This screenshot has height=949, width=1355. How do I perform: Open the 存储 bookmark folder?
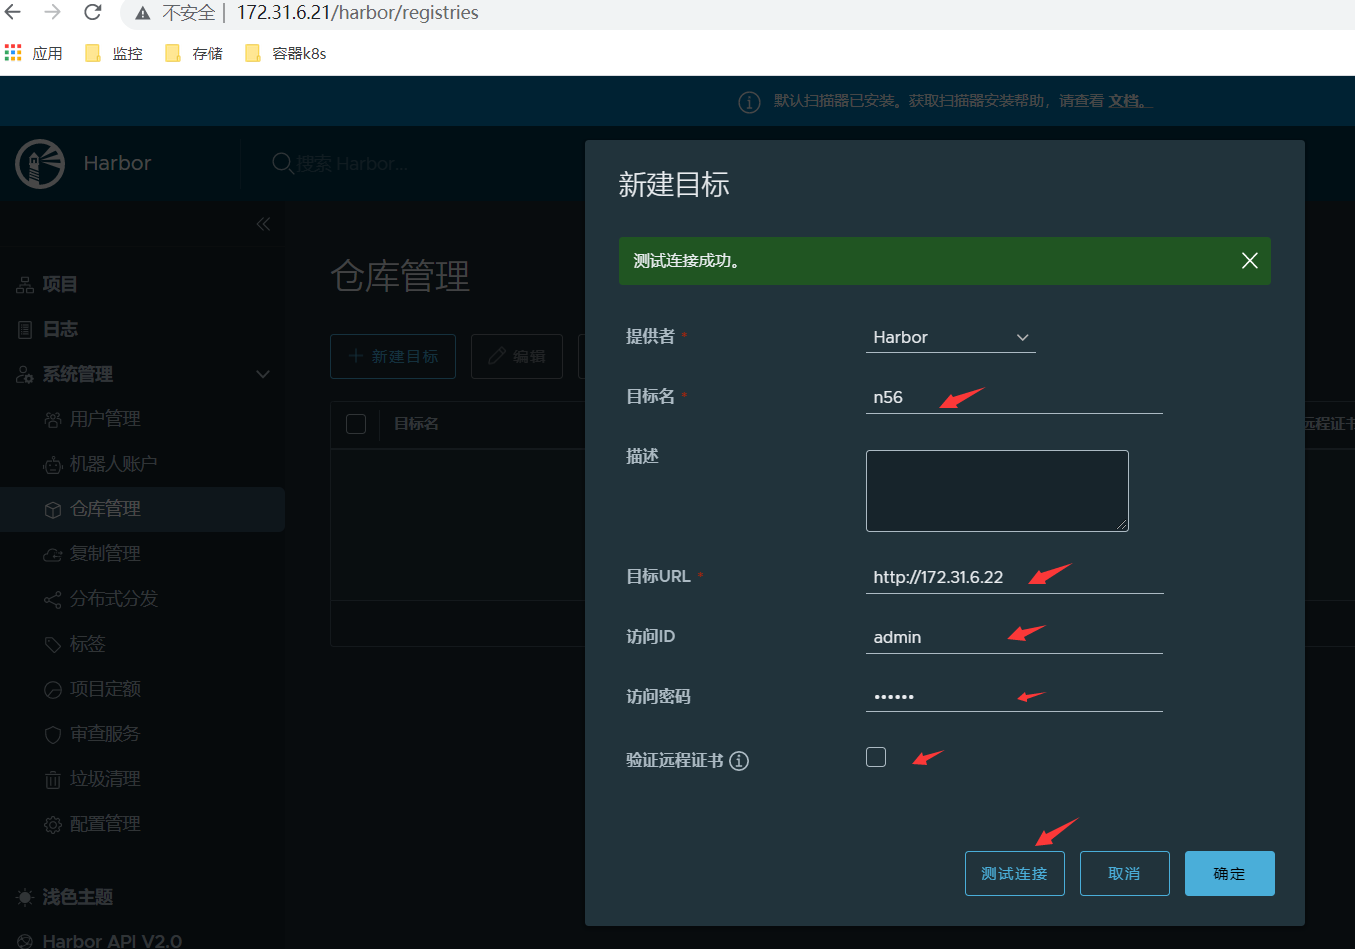pos(194,53)
